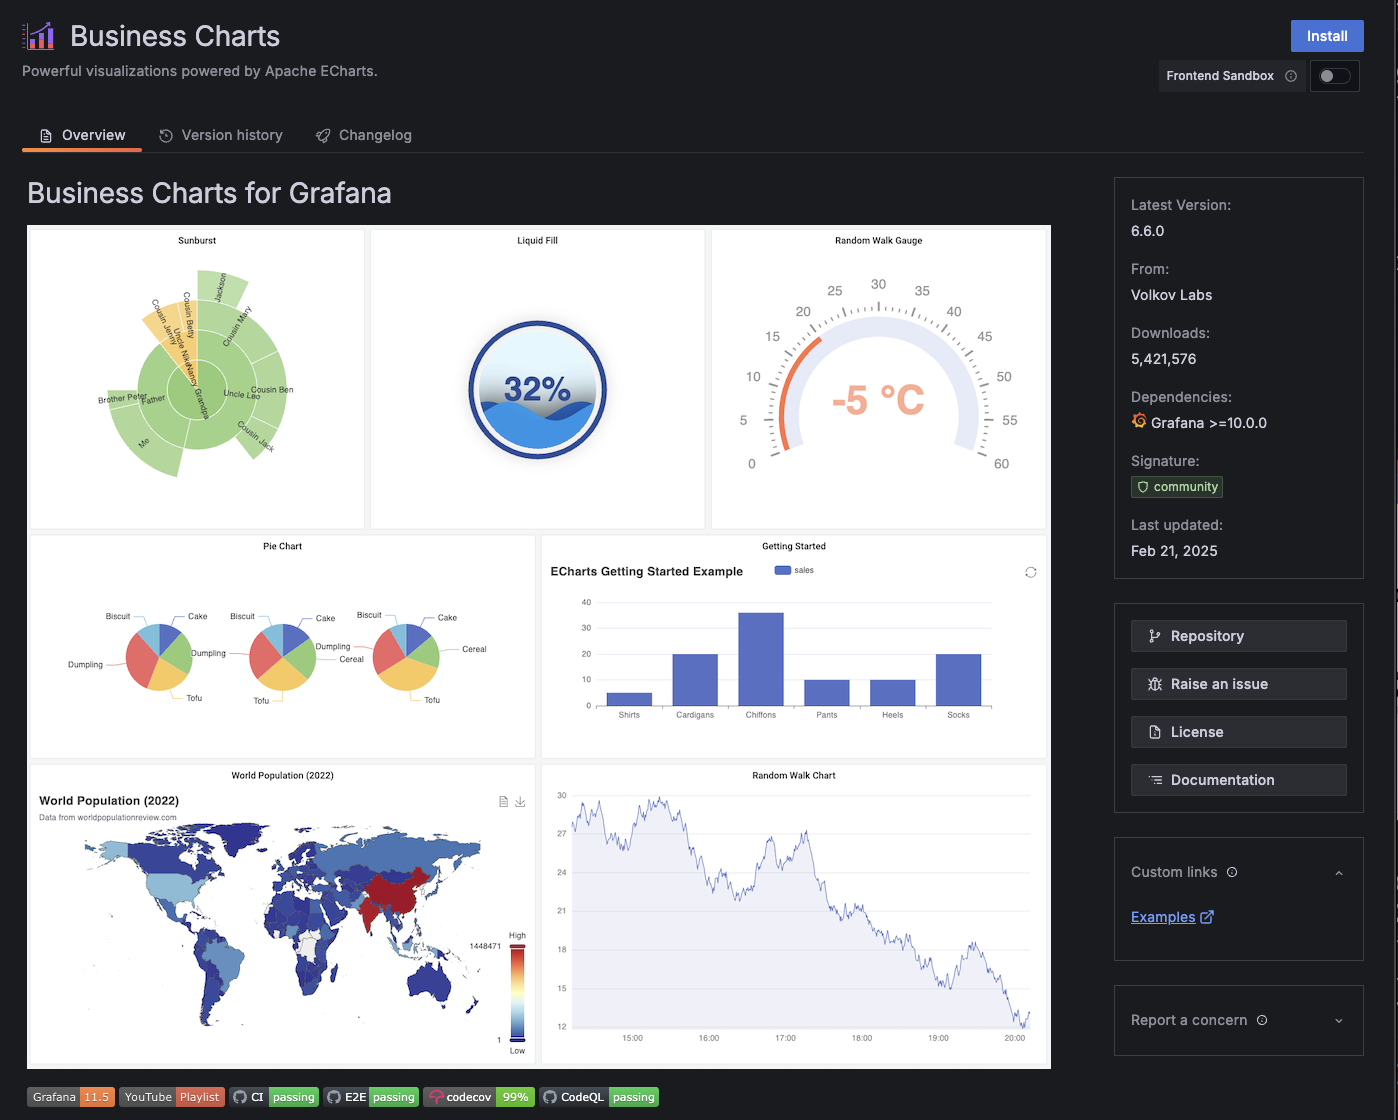Collapse the Custom links section
Image resolution: width=1398 pixels, height=1120 pixels.
pos(1339,873)
